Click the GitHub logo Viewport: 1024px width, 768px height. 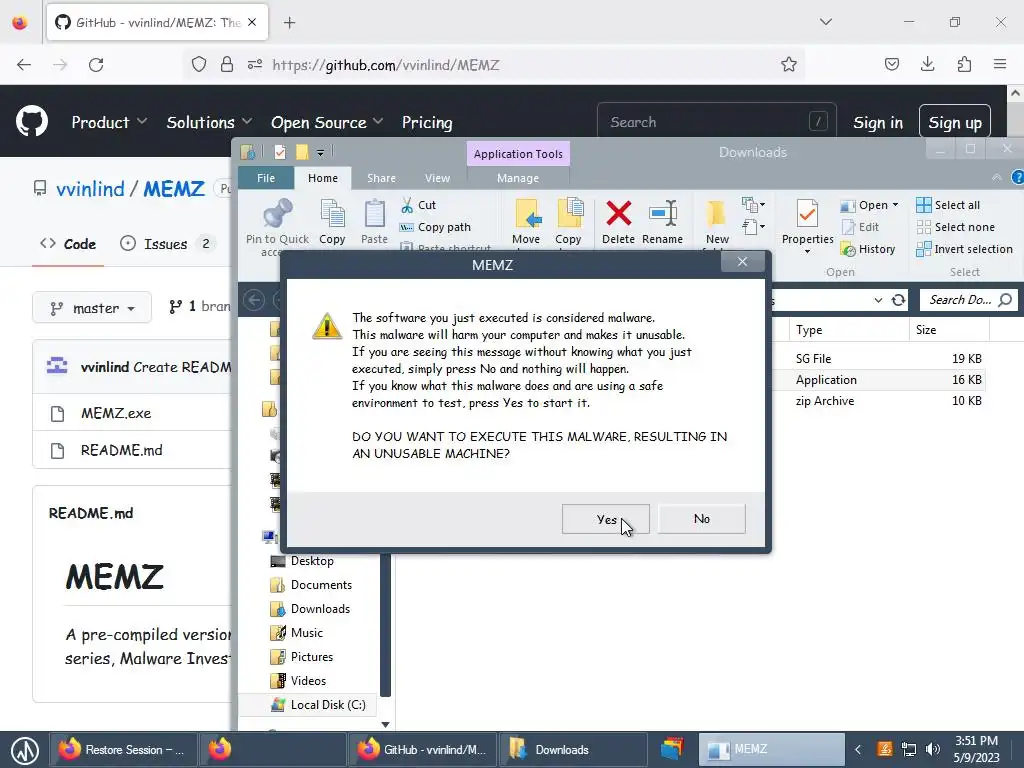pyautogui.click(x=32, y=122)
